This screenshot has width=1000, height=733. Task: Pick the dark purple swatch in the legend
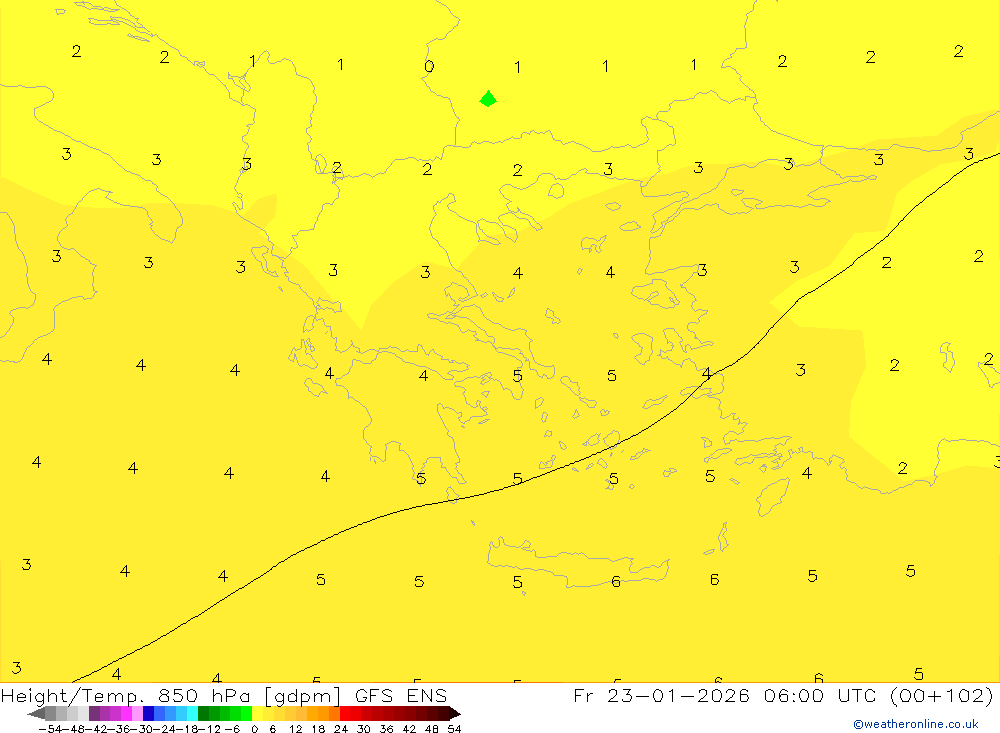point(94,714)
